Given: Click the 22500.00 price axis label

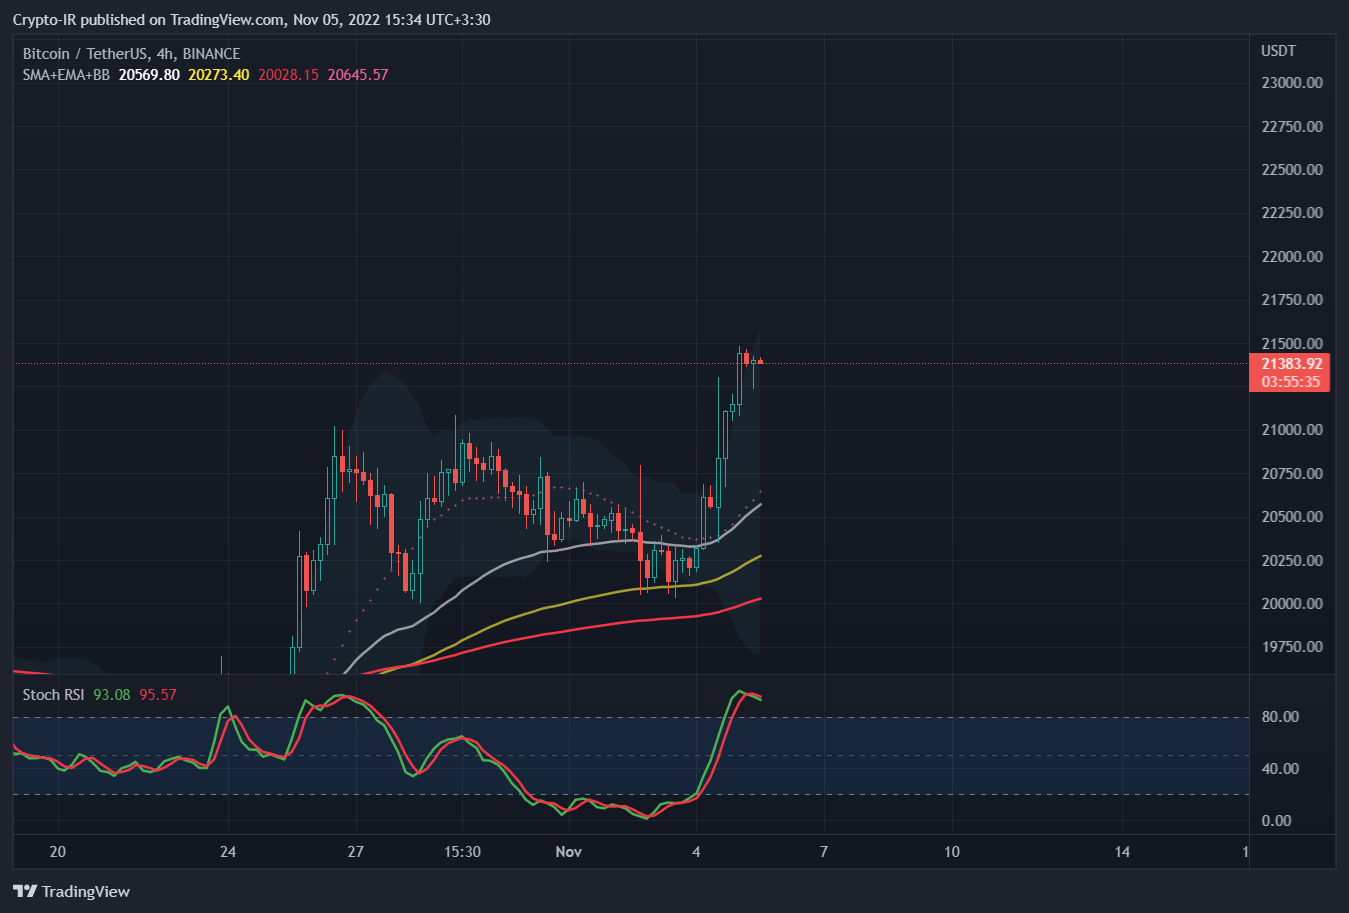Looking at the screenshot, I should (1292, 170).
